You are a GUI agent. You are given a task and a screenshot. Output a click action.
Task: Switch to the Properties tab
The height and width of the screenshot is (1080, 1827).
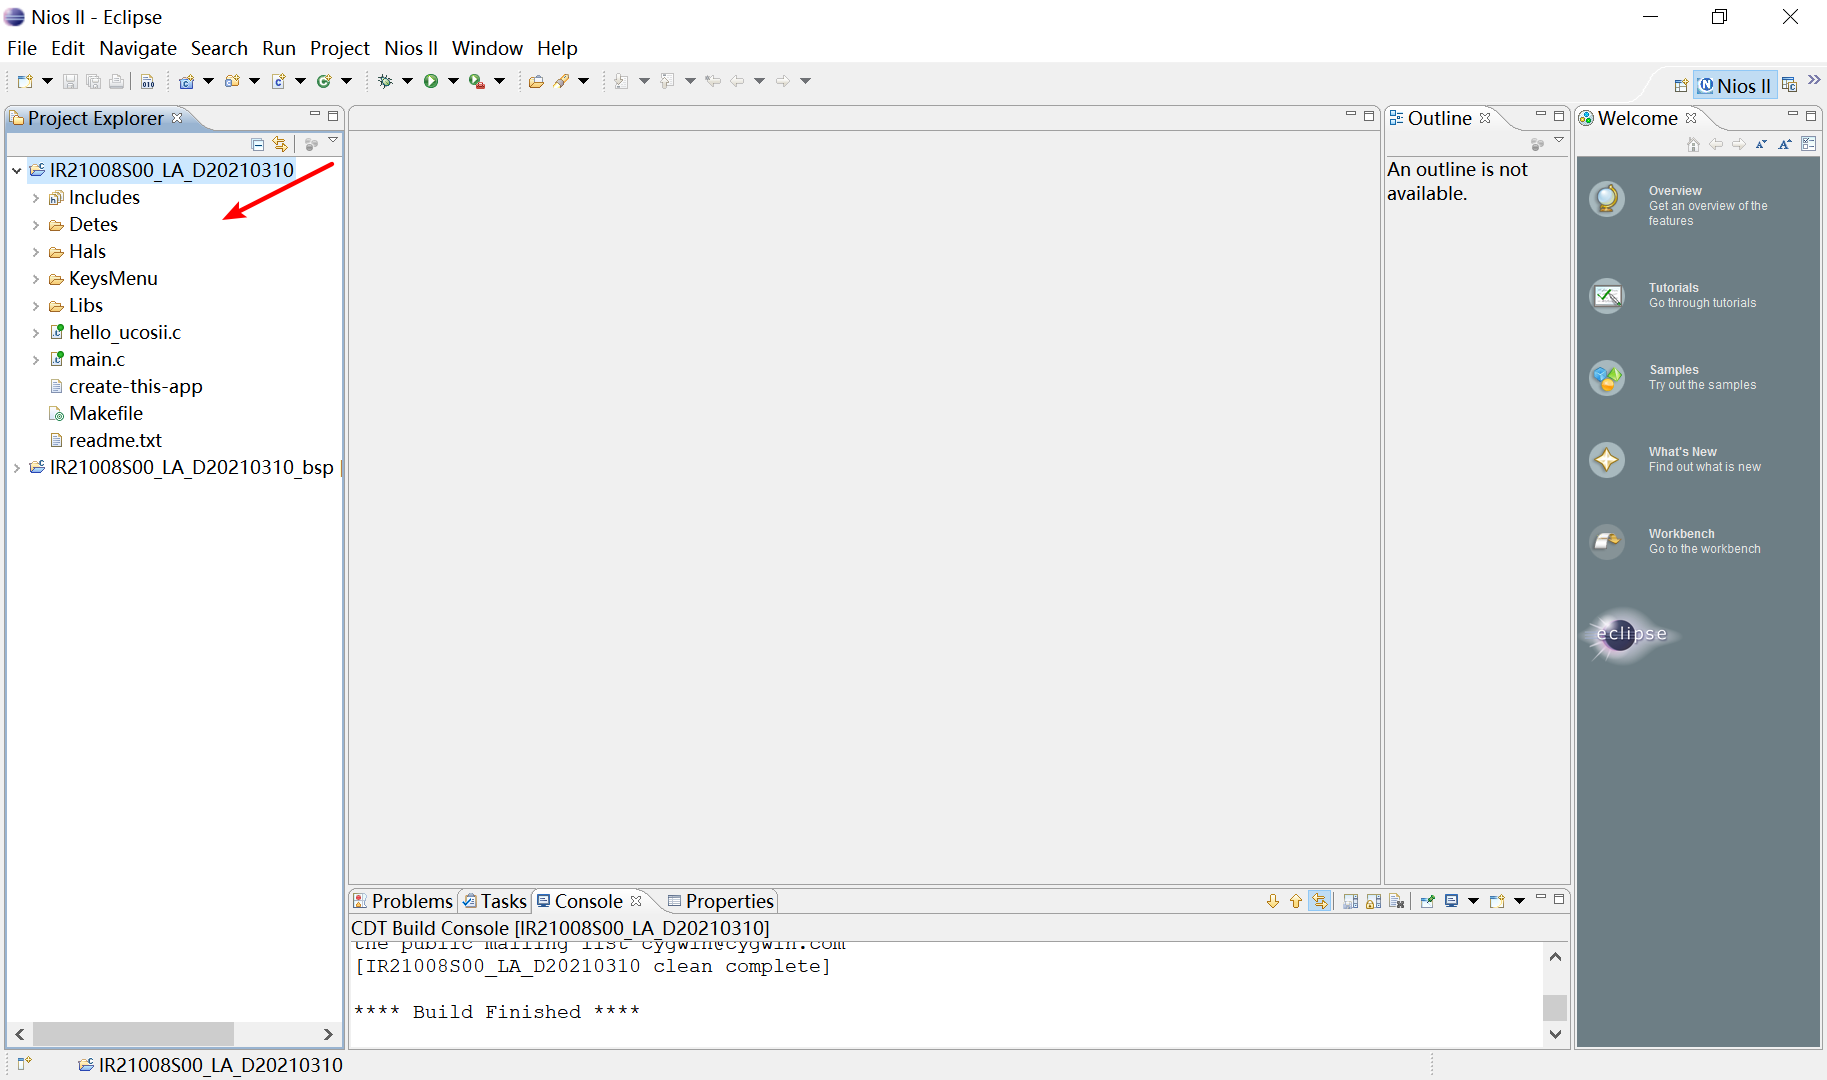point(721,901)
